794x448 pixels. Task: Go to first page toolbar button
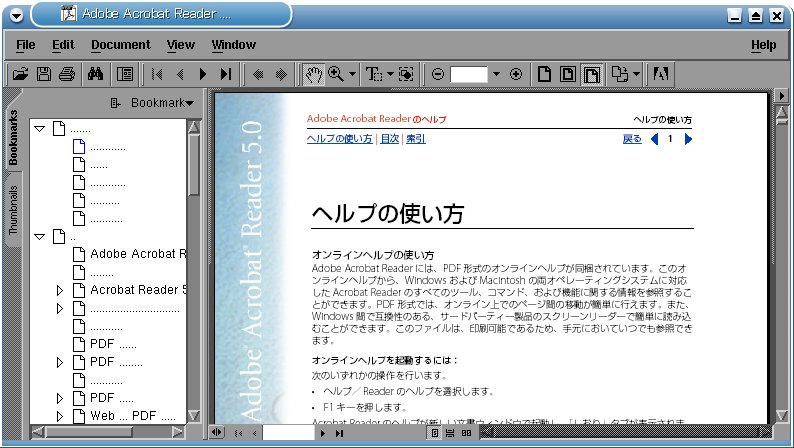point(157,74)
